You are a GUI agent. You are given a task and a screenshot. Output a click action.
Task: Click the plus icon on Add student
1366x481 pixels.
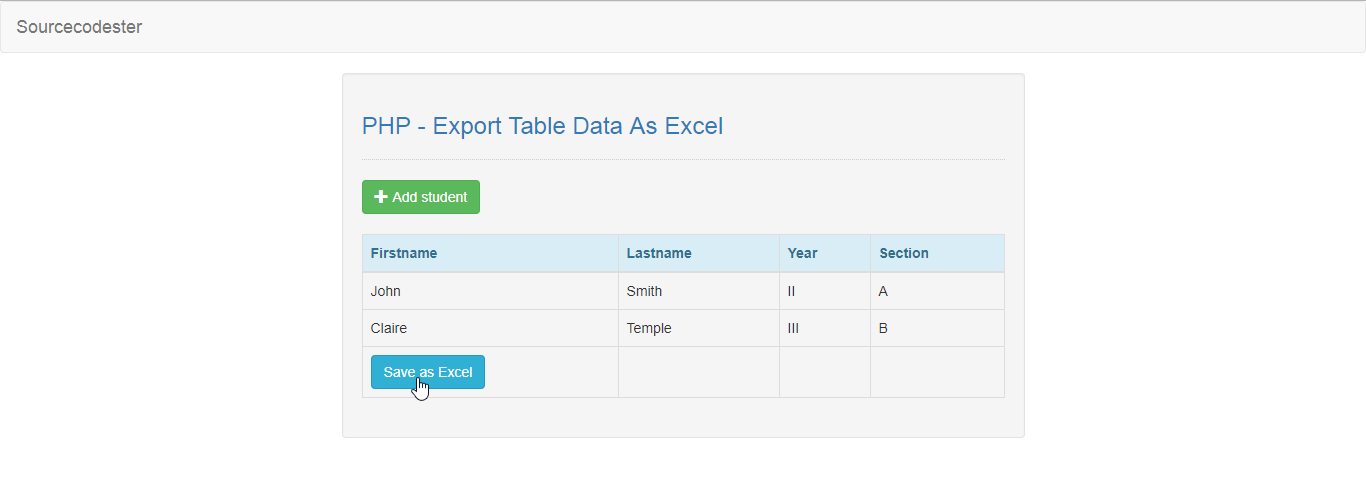coord(381,197)
